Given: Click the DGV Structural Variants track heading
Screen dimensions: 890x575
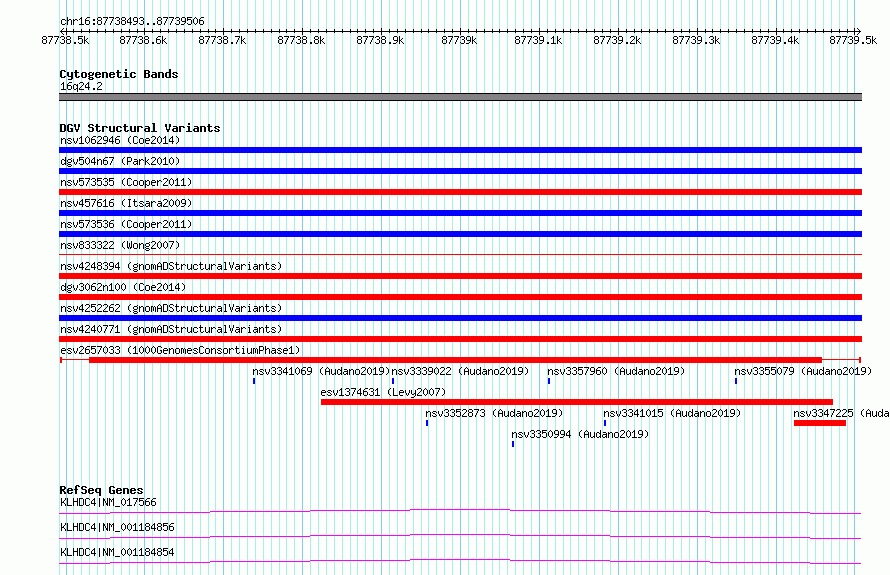Looking at the screenshot, I should (x=140, y=128).
